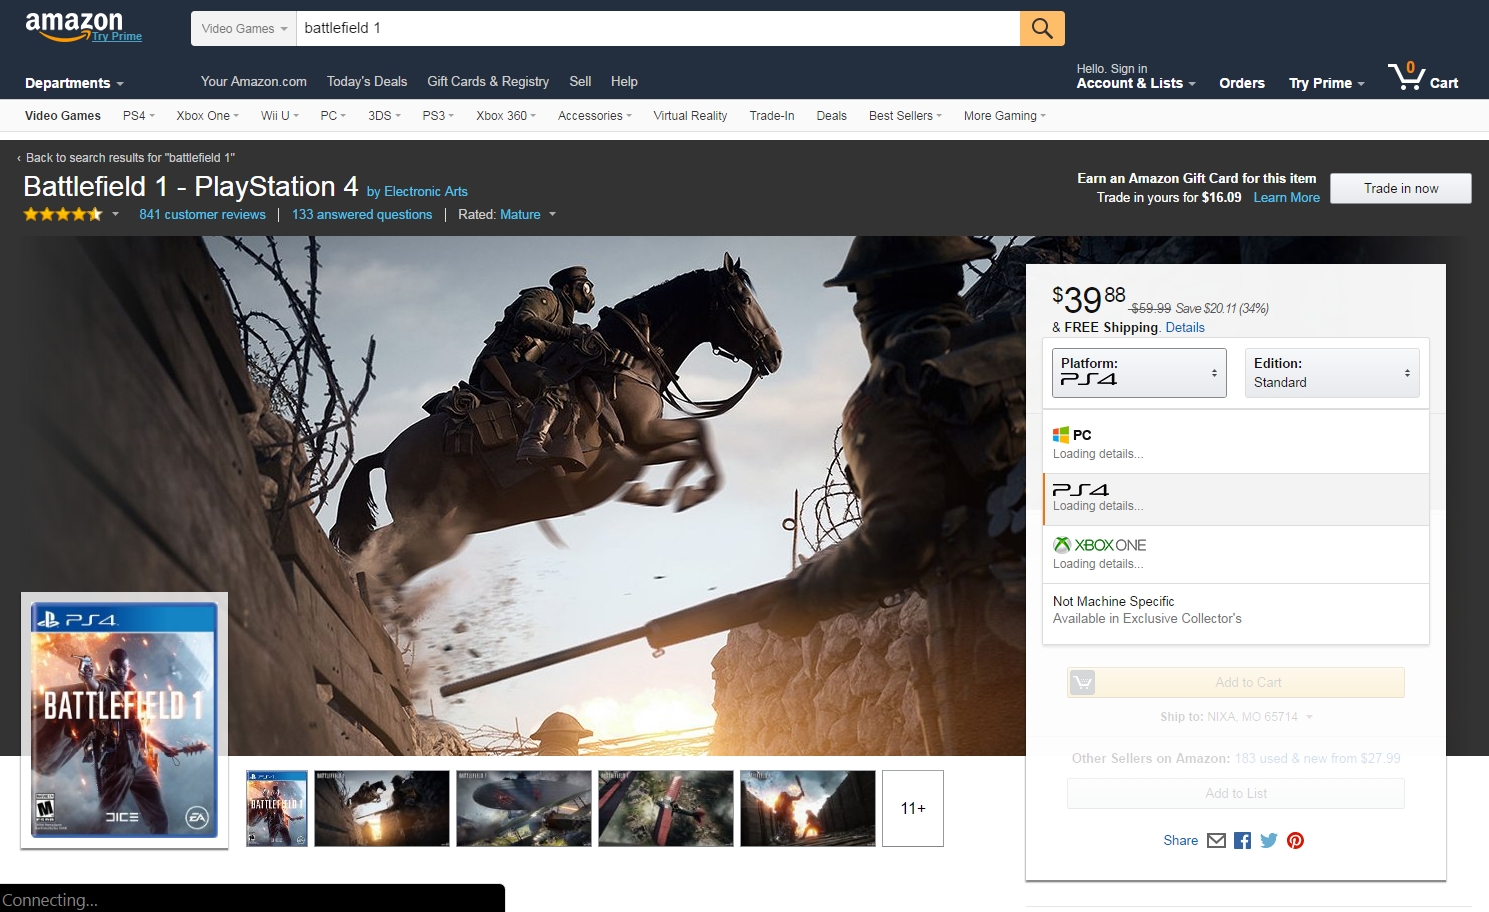The image size is (1489, 912).
Task: Select the Xbox One platform option
Action: coord(1236,554)
